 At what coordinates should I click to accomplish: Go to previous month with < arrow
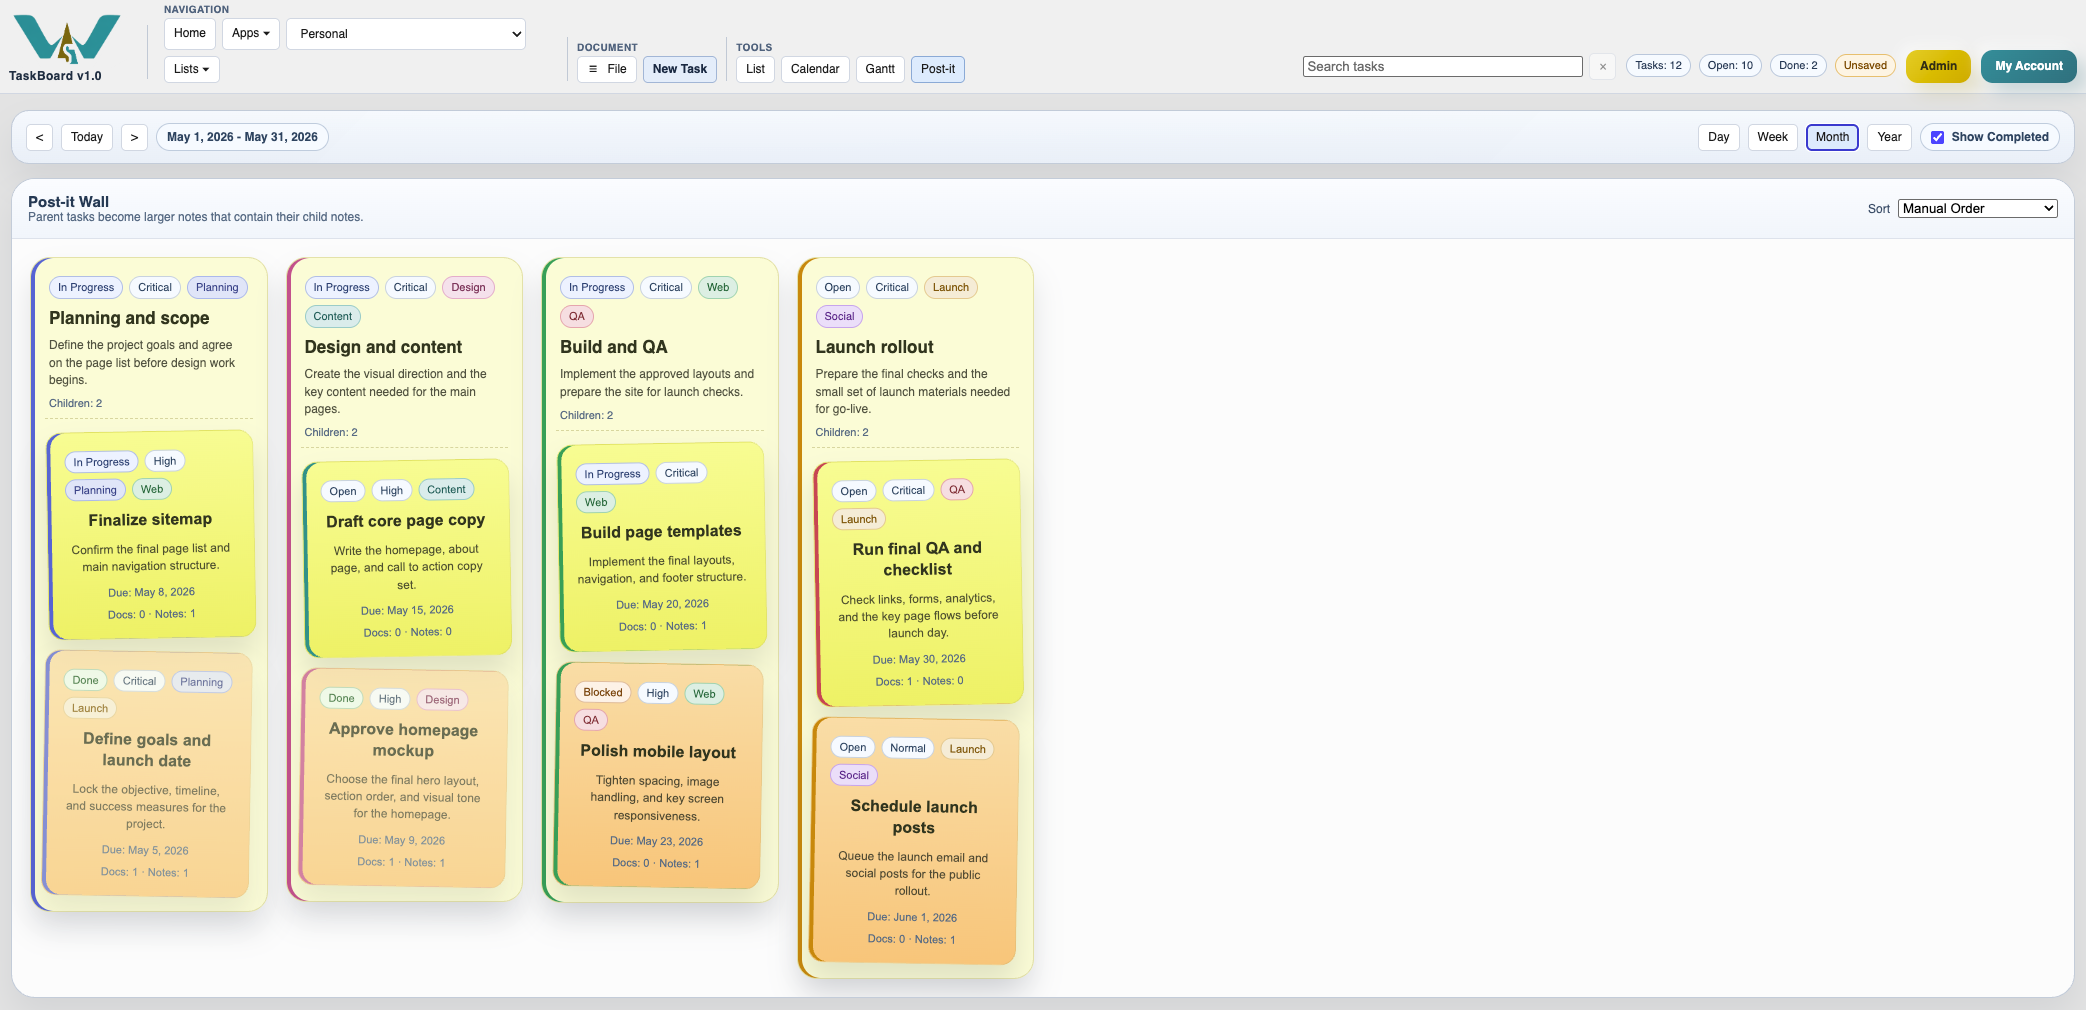[x=39, y=137]
